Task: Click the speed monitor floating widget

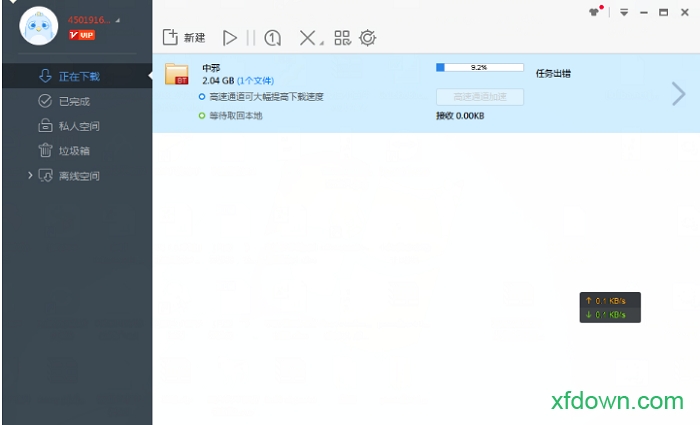Action: 610,308
